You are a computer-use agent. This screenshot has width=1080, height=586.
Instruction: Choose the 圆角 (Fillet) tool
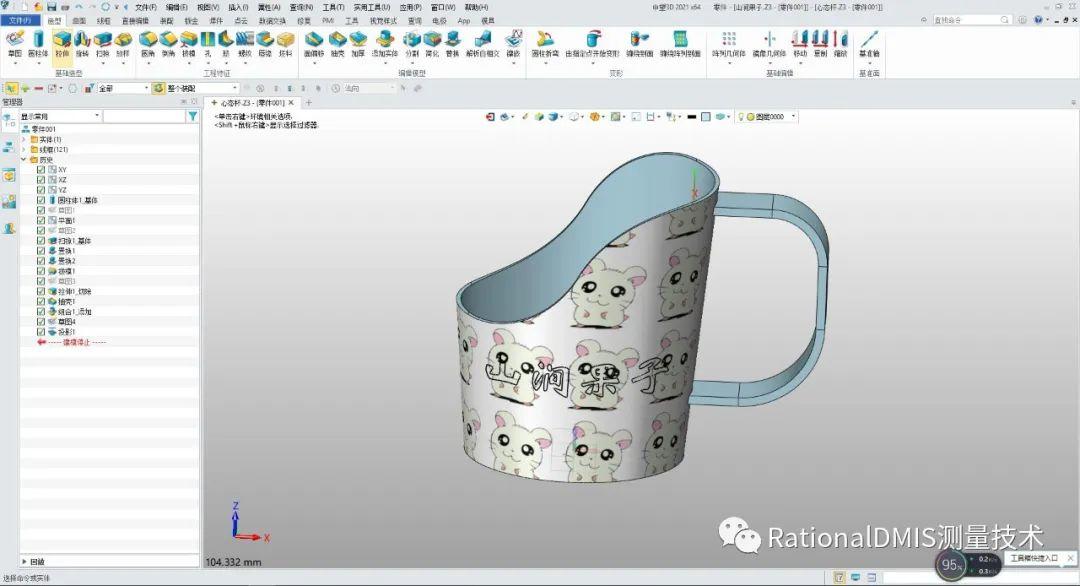coord(148,43)
